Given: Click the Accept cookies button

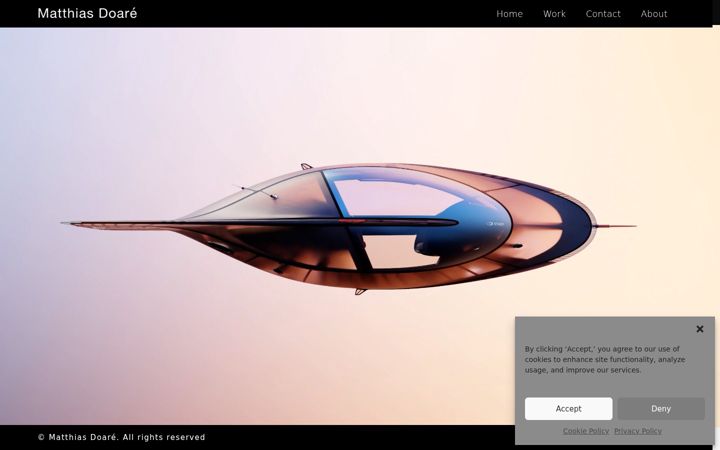Looking at the screenshot, I should 568,409.
